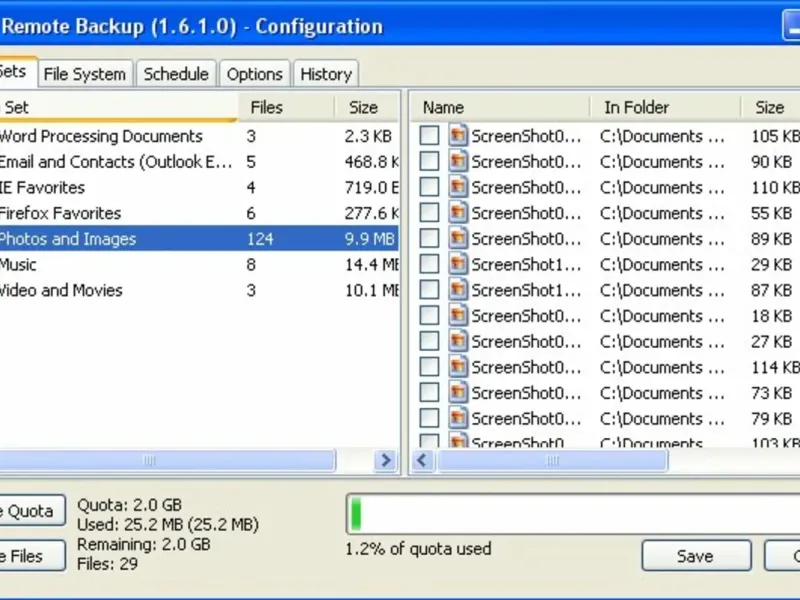Click the highlighted Photos and Images set
This screenshot has width=800, height=600.
click(x=199, y=238)
